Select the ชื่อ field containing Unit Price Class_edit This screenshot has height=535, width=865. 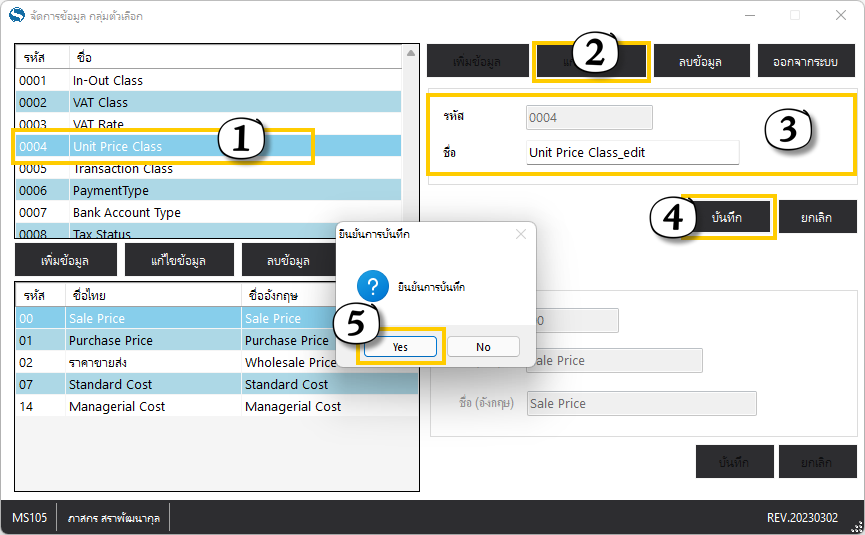(632, 152)
